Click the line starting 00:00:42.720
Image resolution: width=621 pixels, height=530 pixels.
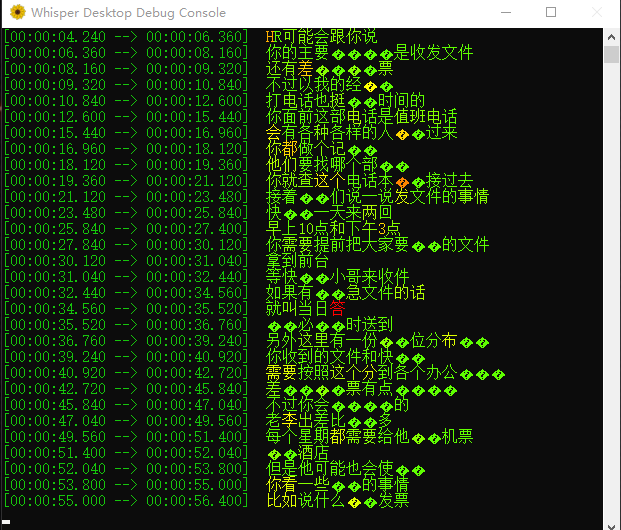(230, 389)
